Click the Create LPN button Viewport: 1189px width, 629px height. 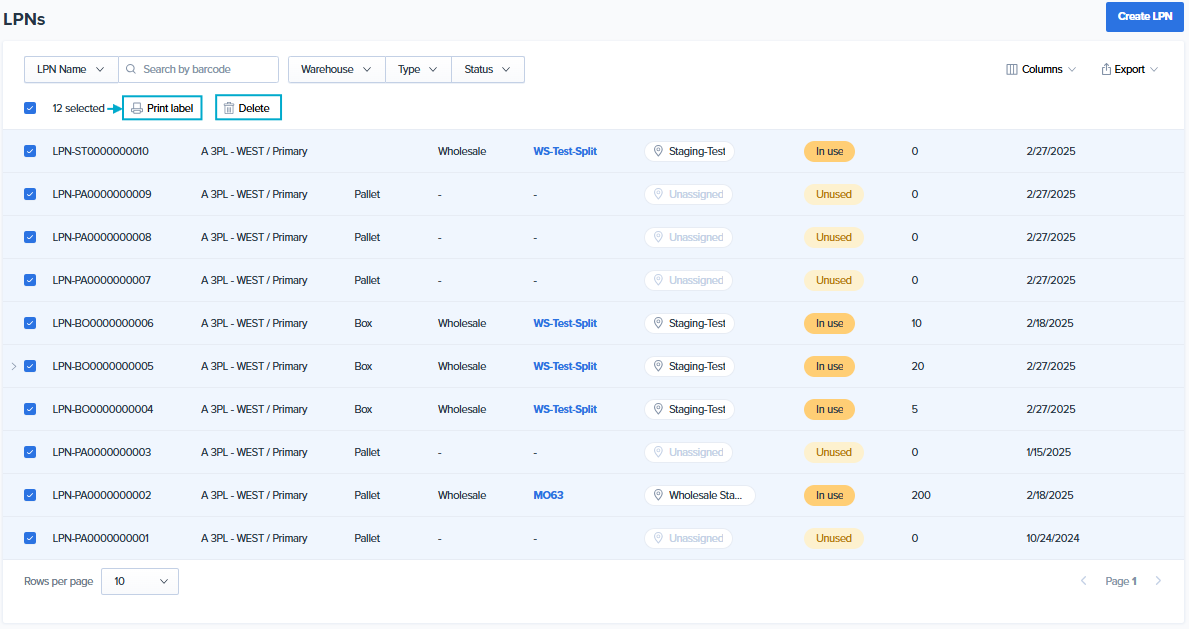coord(1144,17)
